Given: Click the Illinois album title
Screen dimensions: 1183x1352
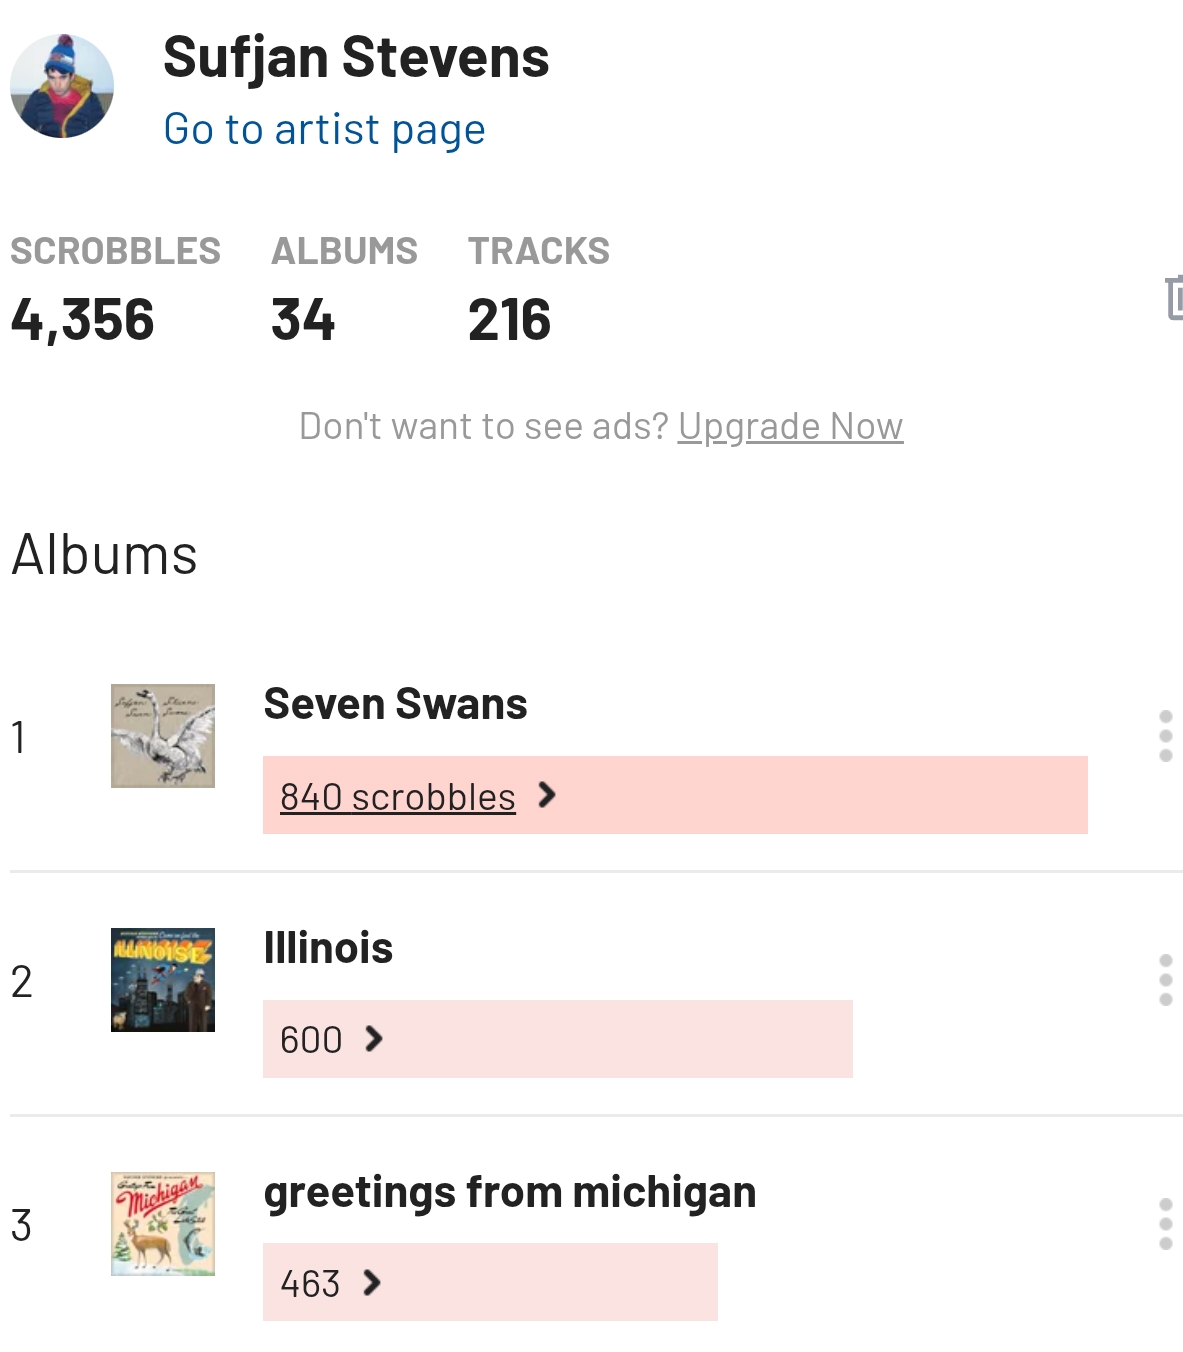Looking at the screenshot, I should 328,948.
